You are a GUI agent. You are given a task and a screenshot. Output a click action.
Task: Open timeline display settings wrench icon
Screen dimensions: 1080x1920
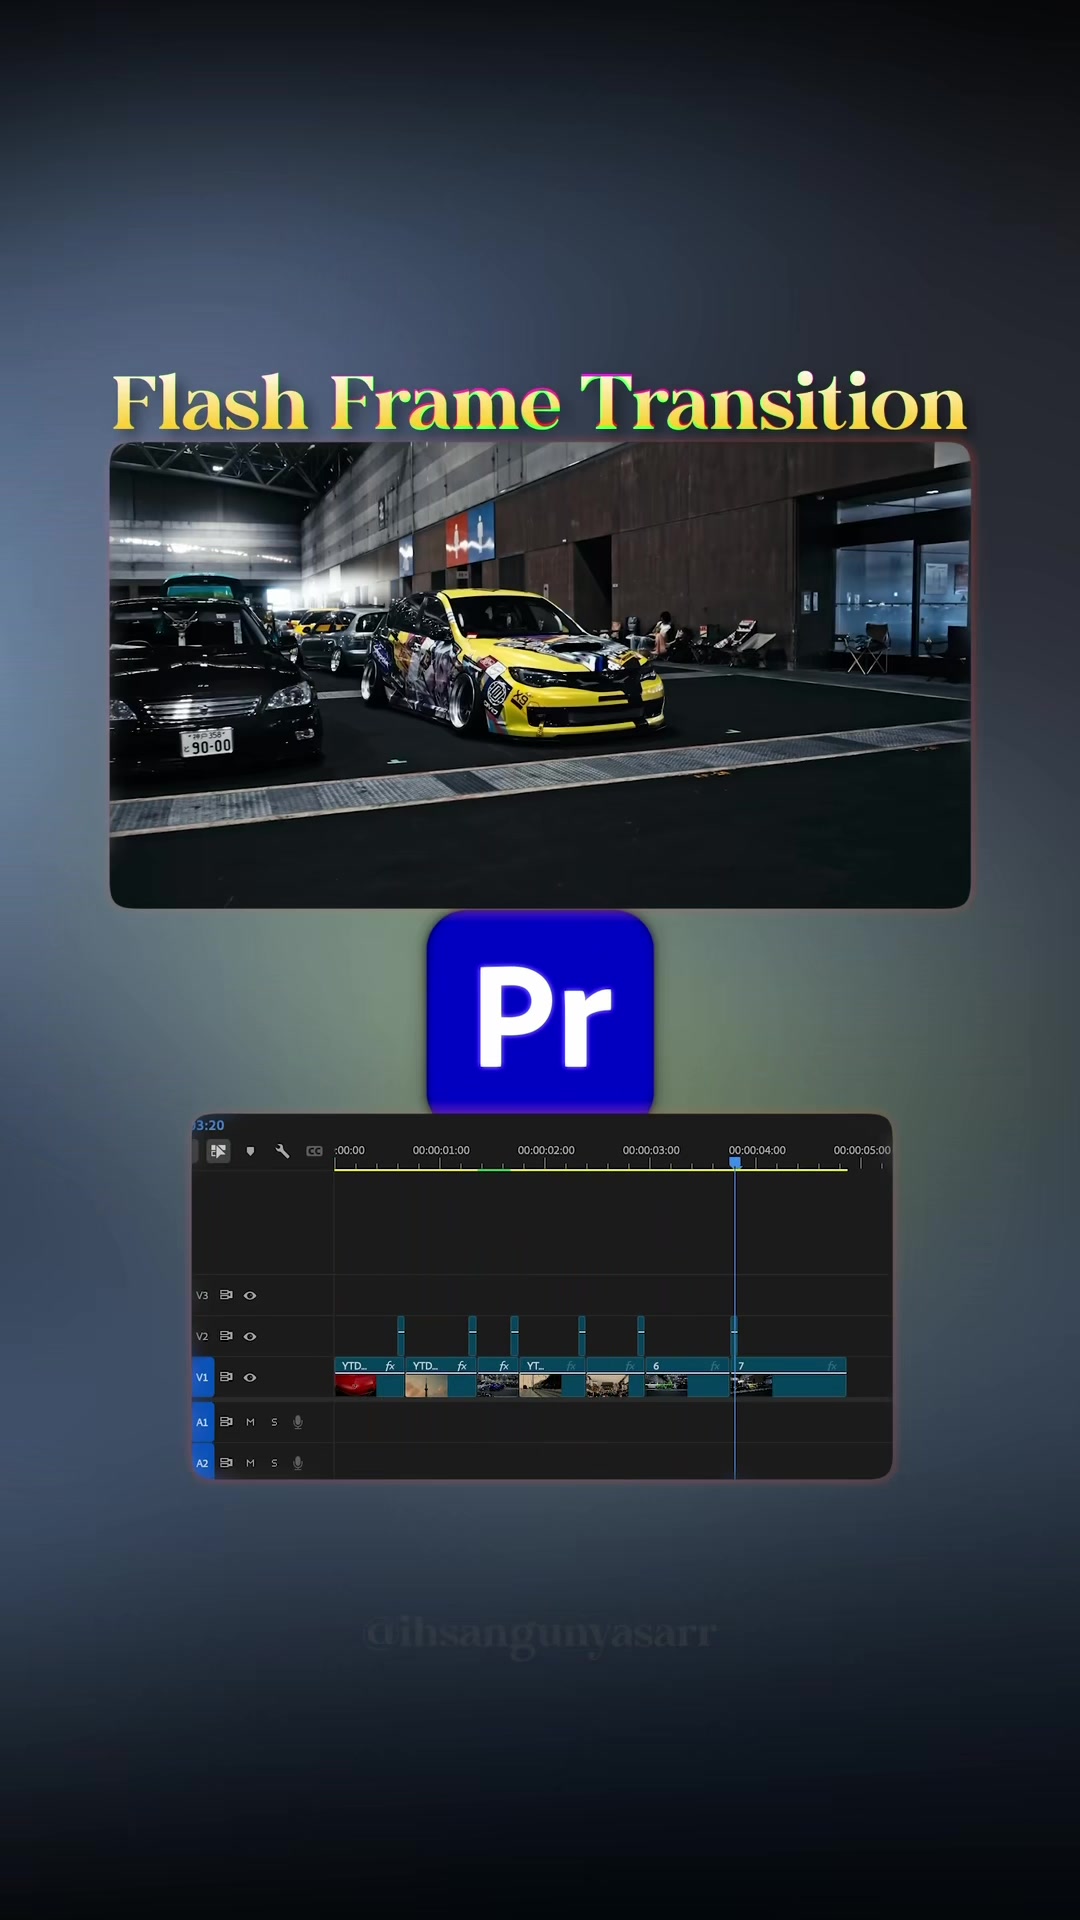click(x=282, y=1152)
